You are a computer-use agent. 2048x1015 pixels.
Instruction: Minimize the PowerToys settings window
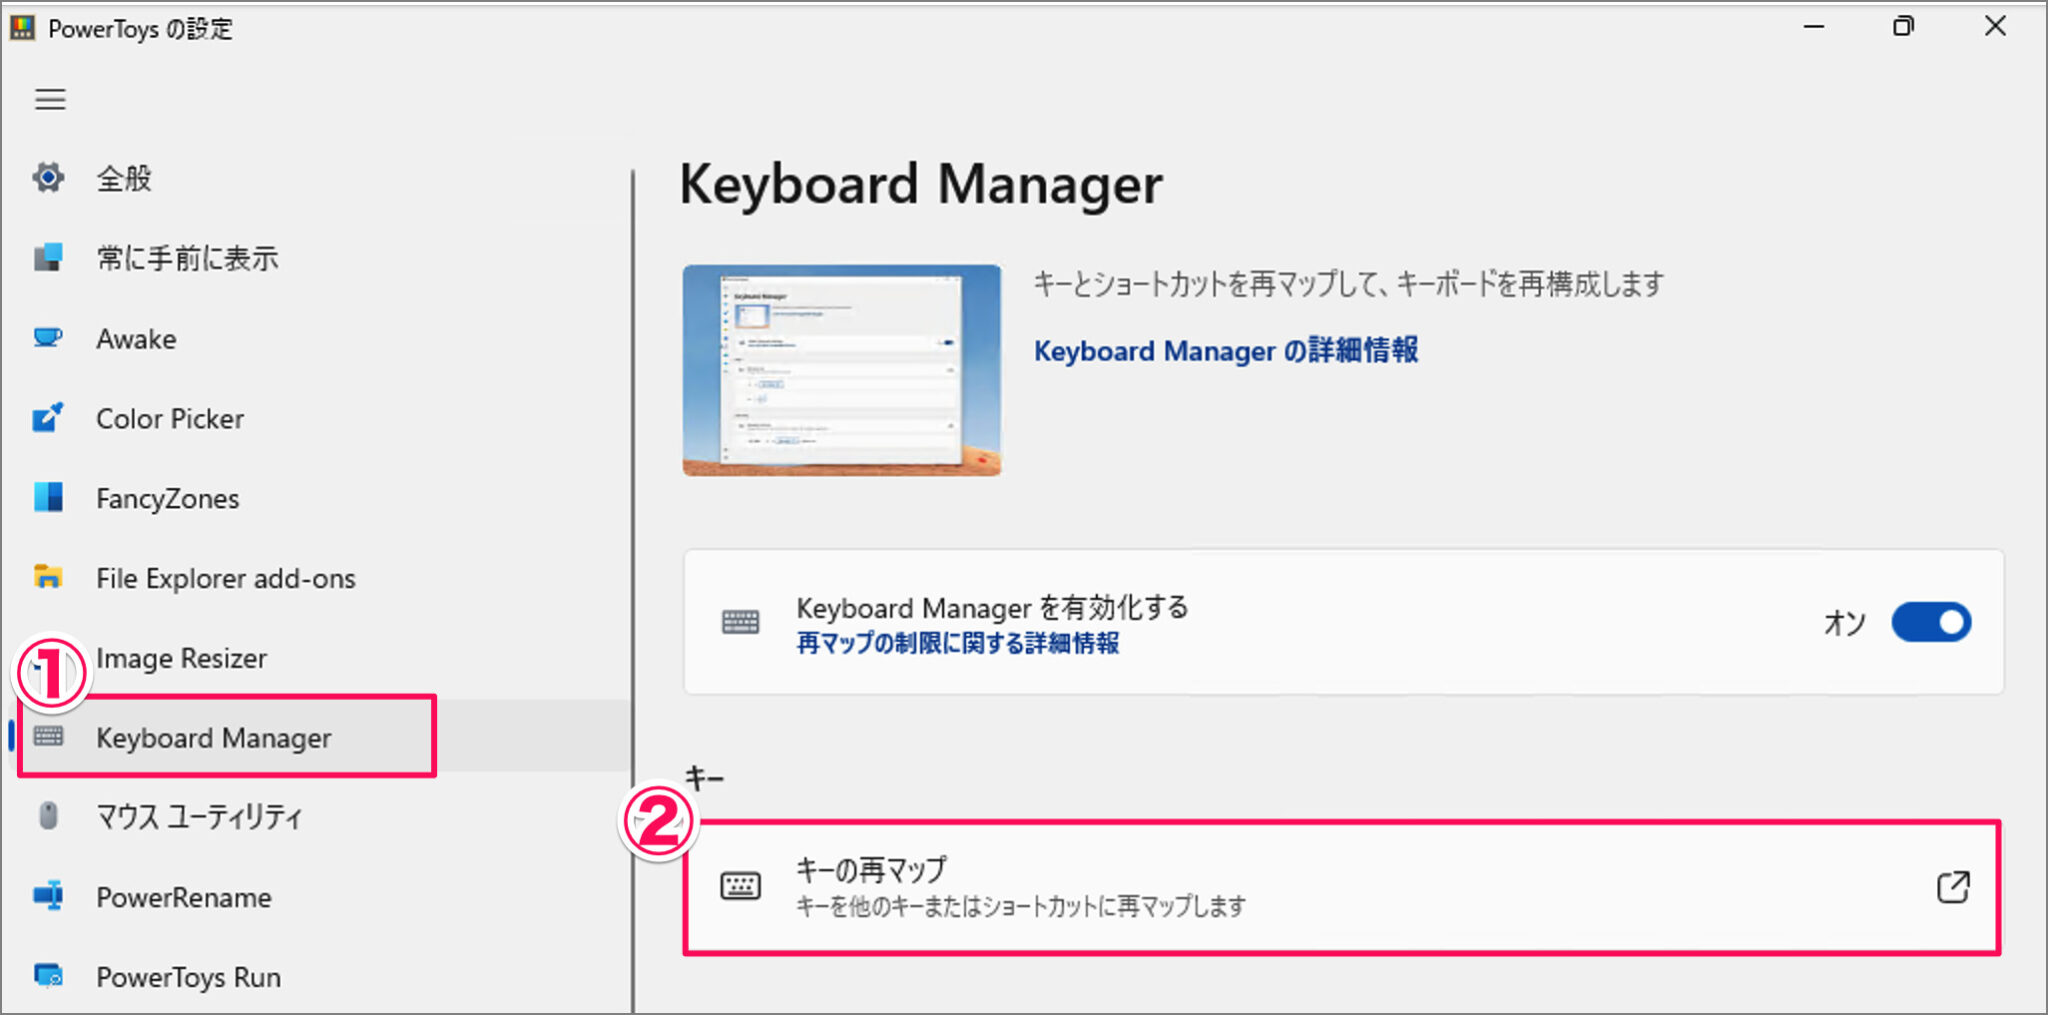click(x=1814, y=27)
